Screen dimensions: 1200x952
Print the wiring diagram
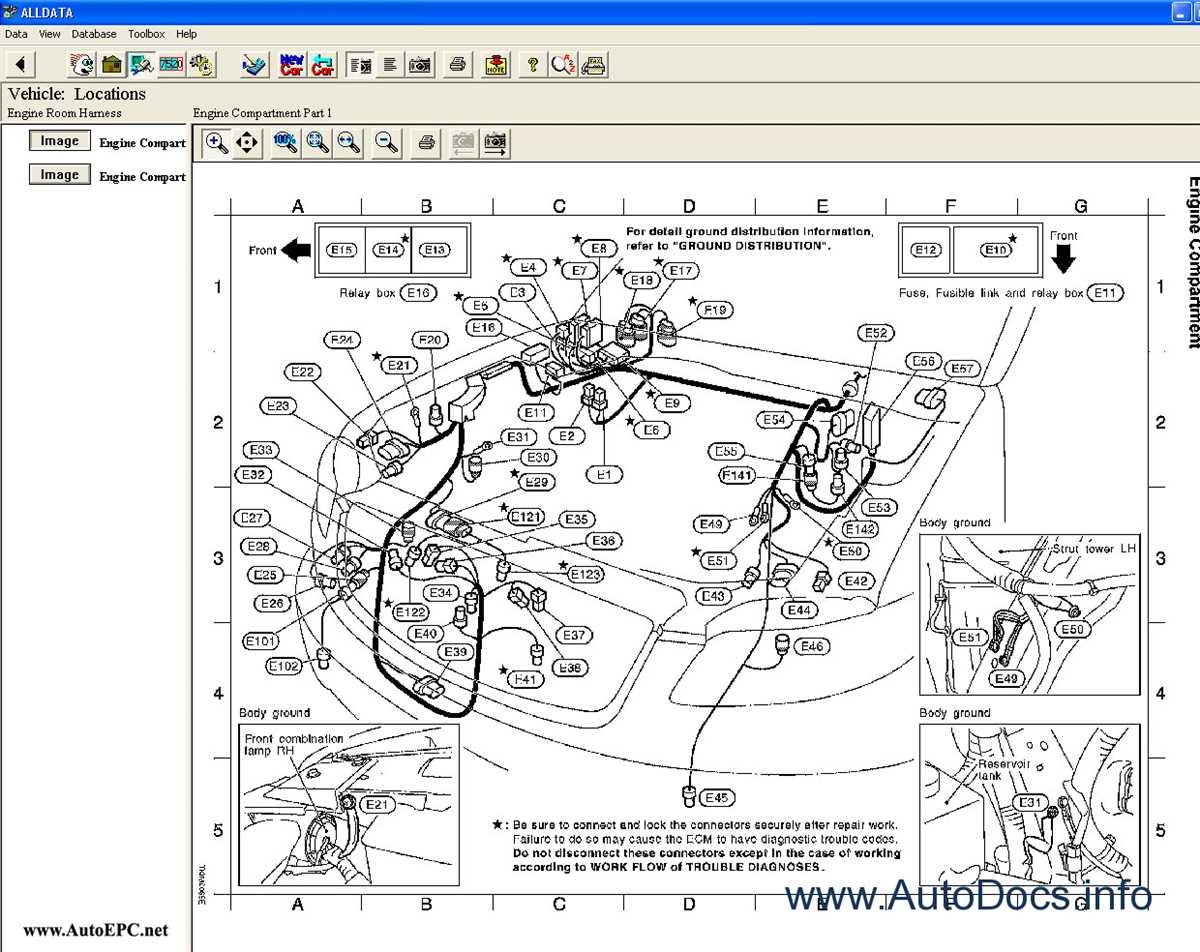424,143
